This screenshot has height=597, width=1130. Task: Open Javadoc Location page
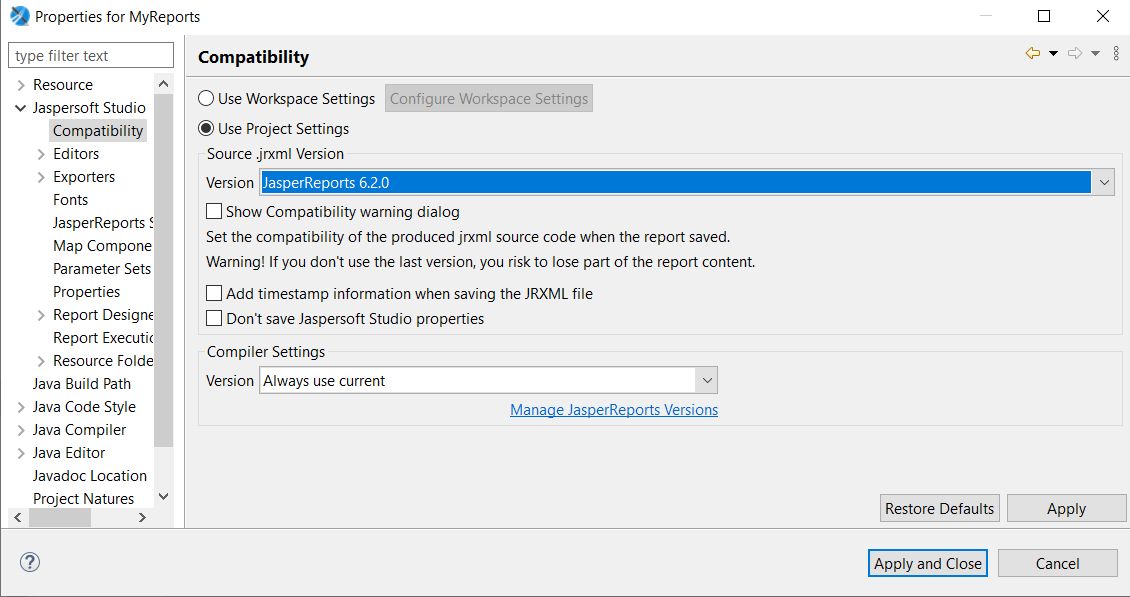pyautogui.click(x=89, y=476)
